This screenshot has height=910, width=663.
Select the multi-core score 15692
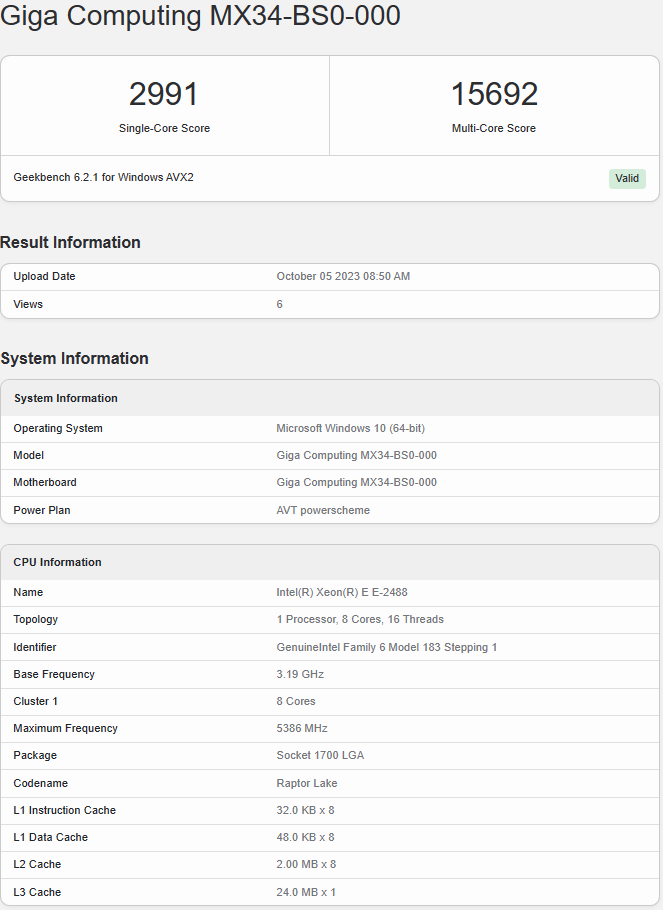point(494,93)
